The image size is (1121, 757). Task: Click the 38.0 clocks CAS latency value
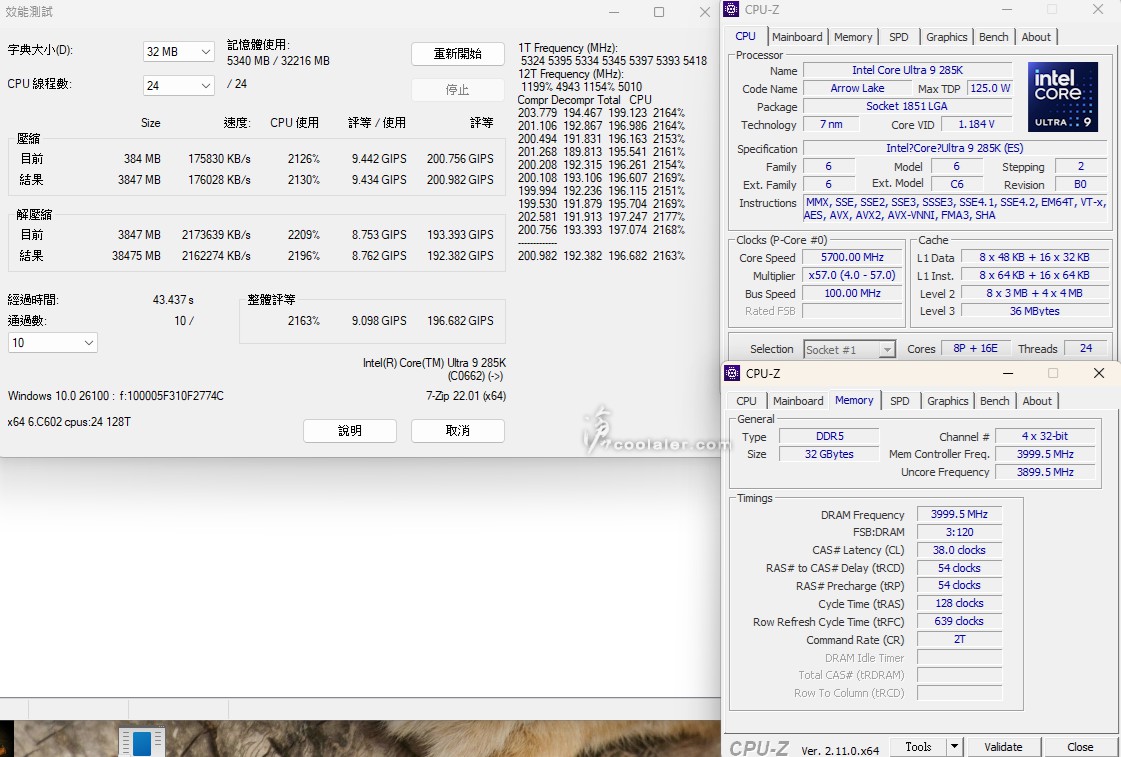[959, 550]
